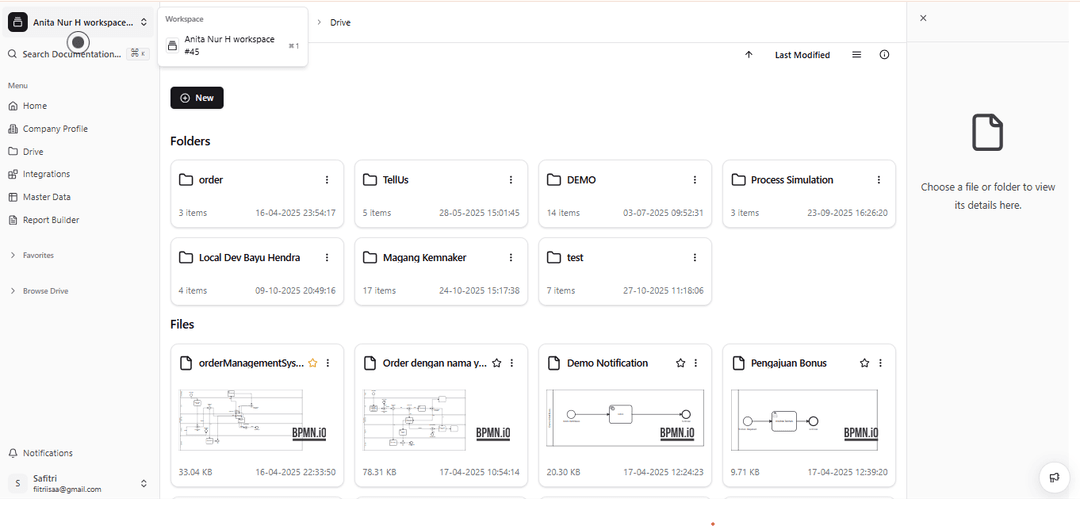This screenshot has height=527, width=1080.
Task: Click the 33.04 KB file size
Action: pos(195,473)
